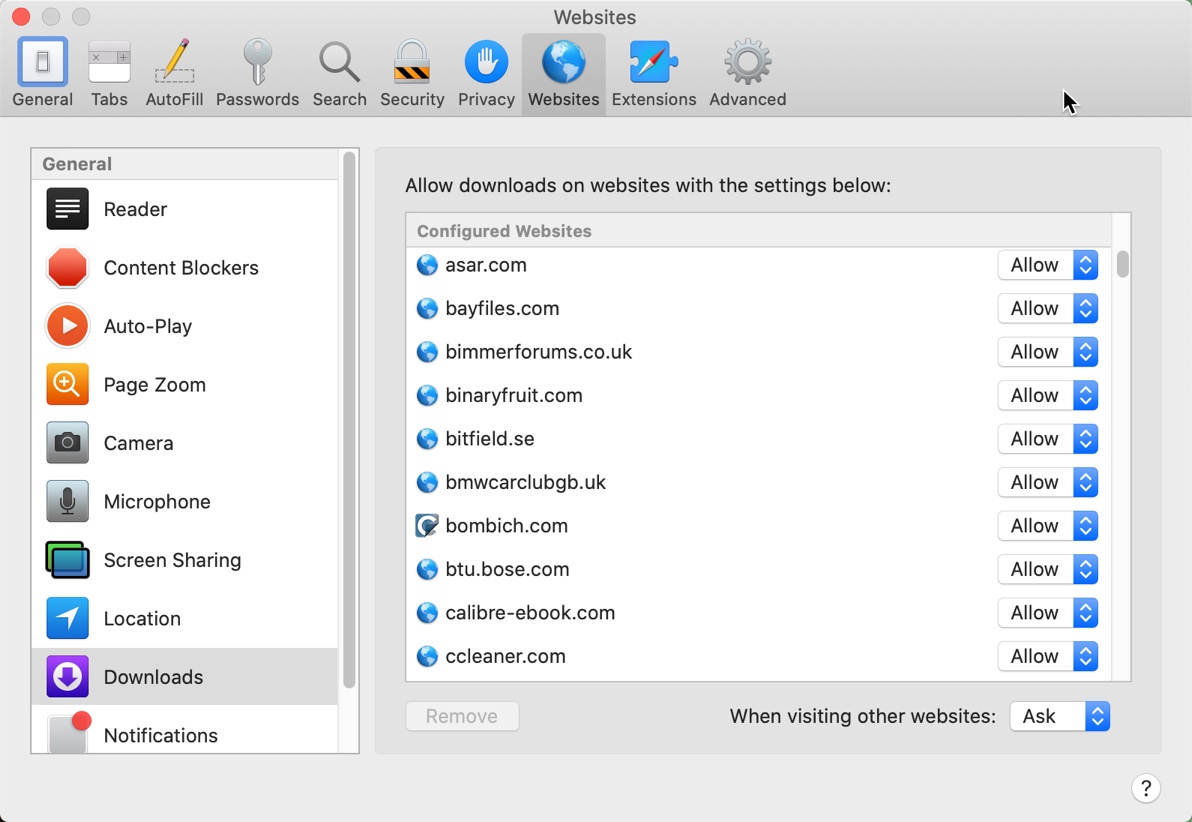Switch to the Websites tab label
1192x822 pixels.
pos(563,100)
